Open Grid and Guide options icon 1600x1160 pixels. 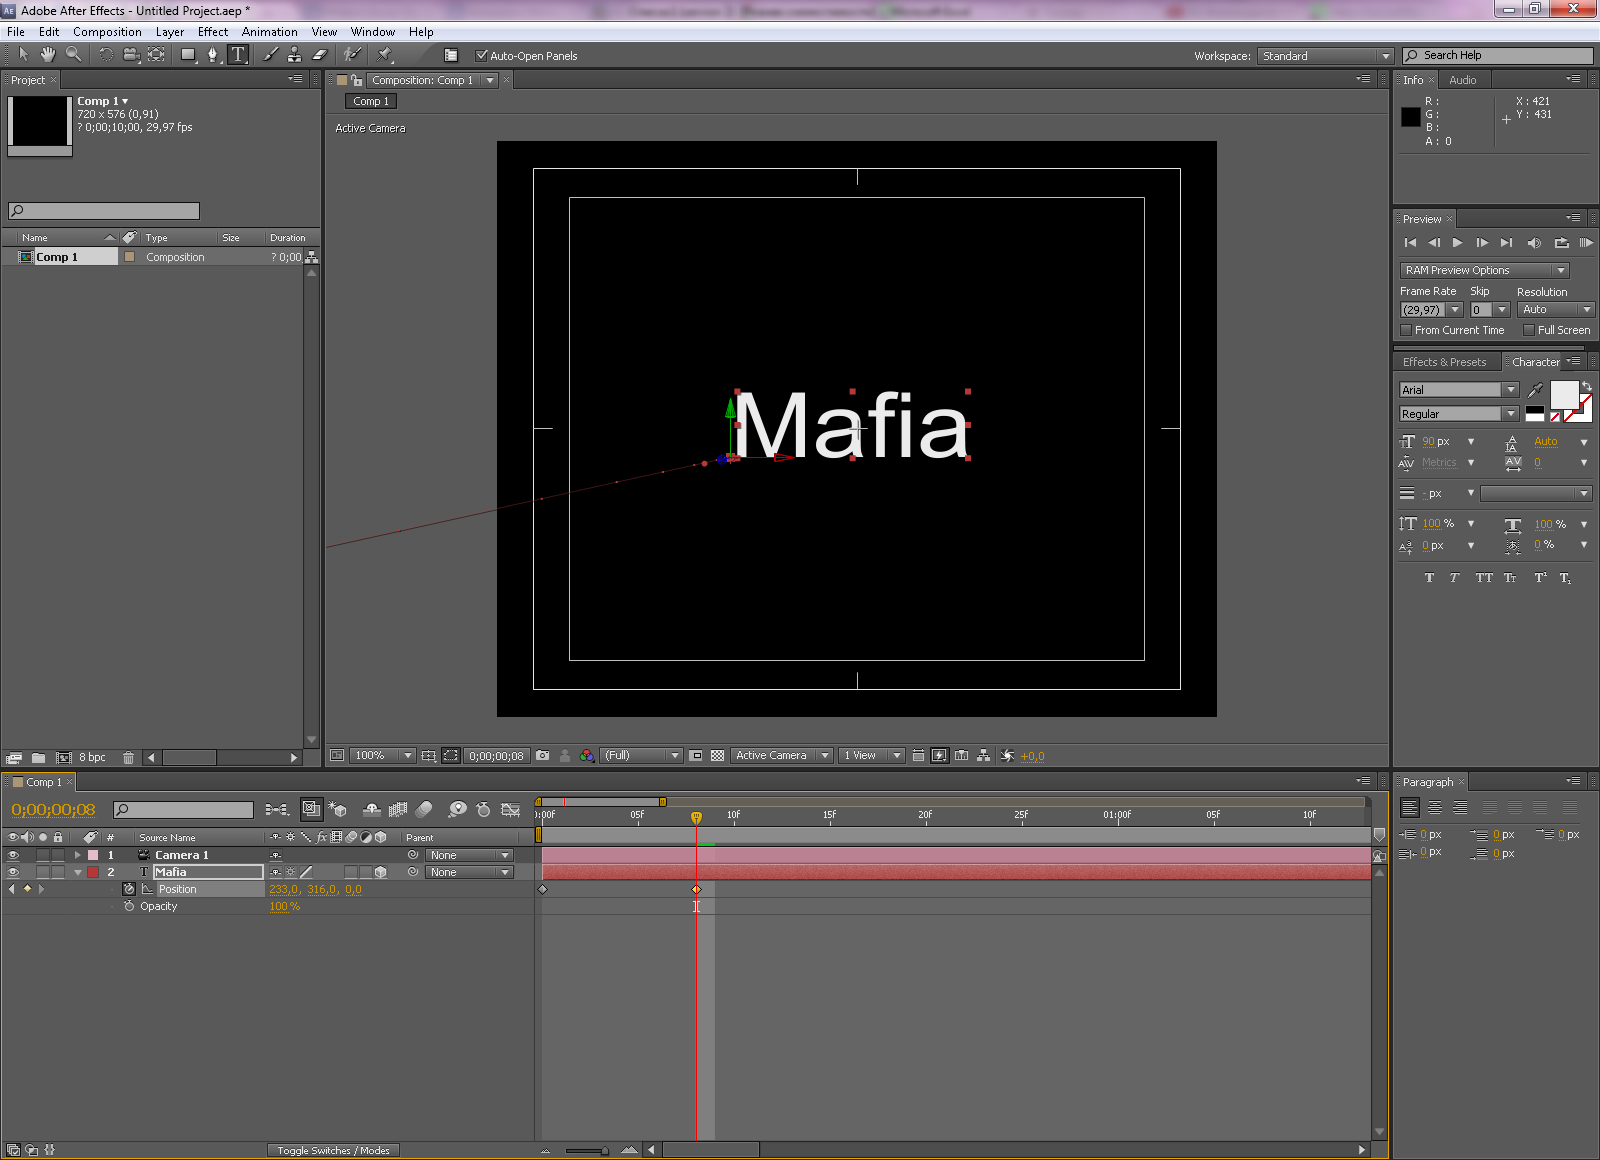pyautogui.click(x=428, y=756)
